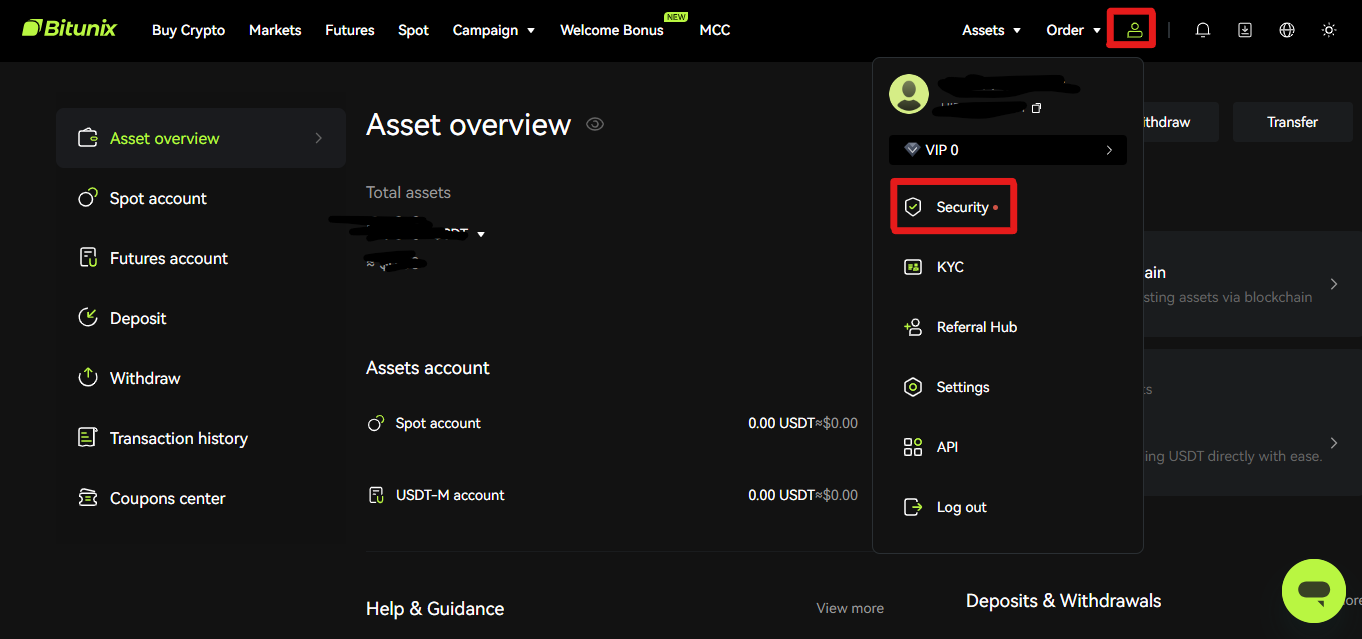Image resolution: width=1362 pixels, height=639 pixels.
Task: Click the Help & Guidance heading
Action: coord(435,609)
